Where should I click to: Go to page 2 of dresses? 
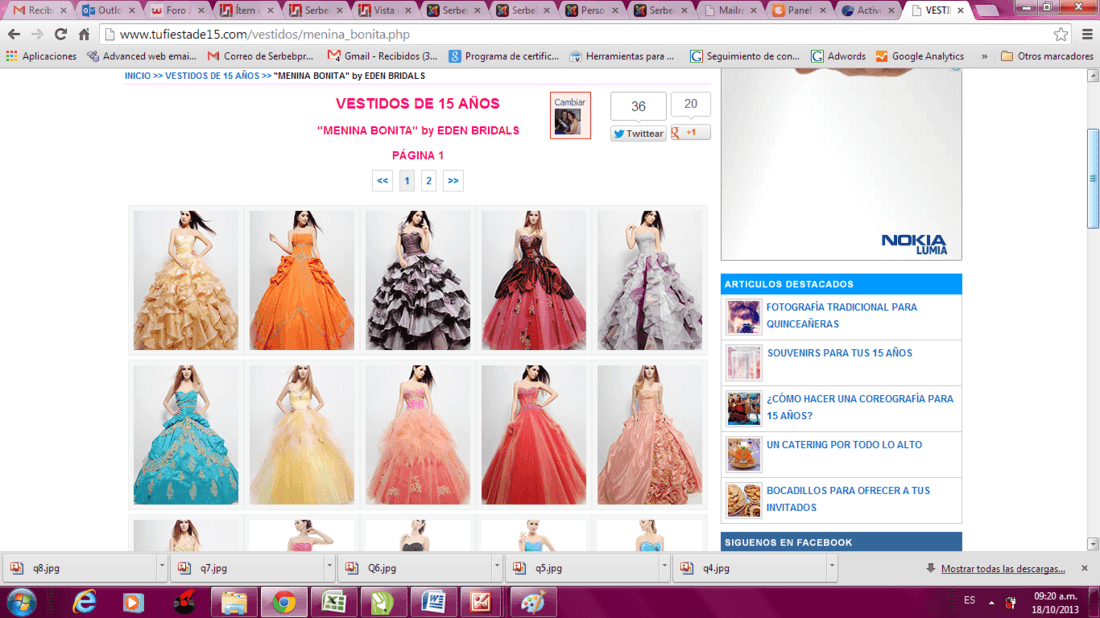click(x=429, y=180)
